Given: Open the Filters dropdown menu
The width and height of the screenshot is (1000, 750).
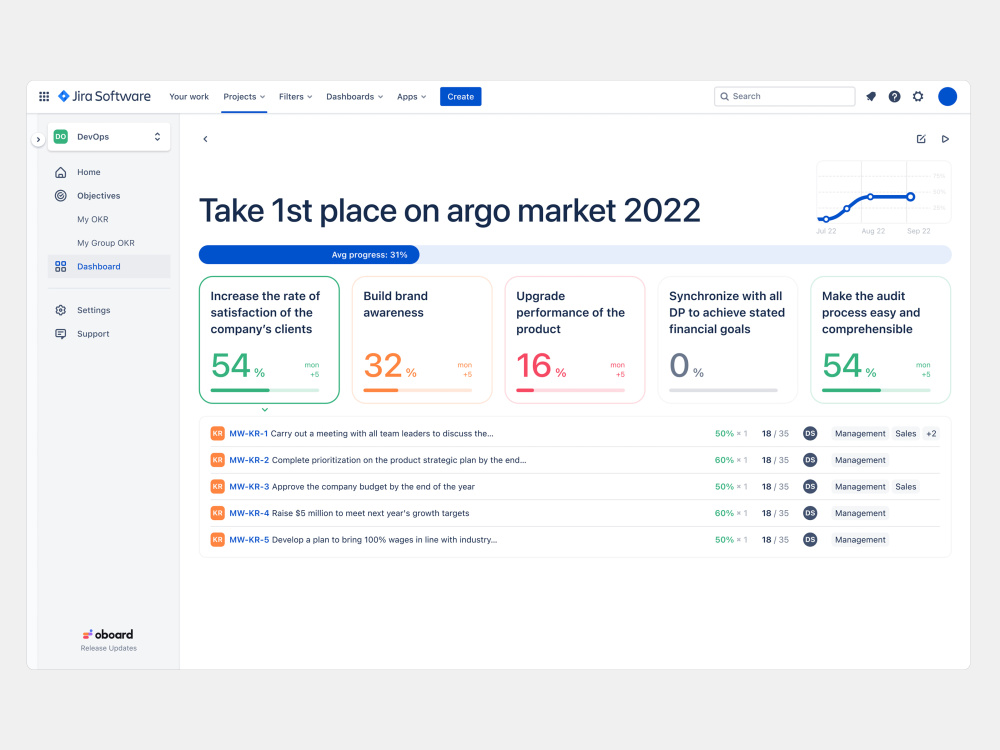Looking at the screenshot, I should coord(295,97).
